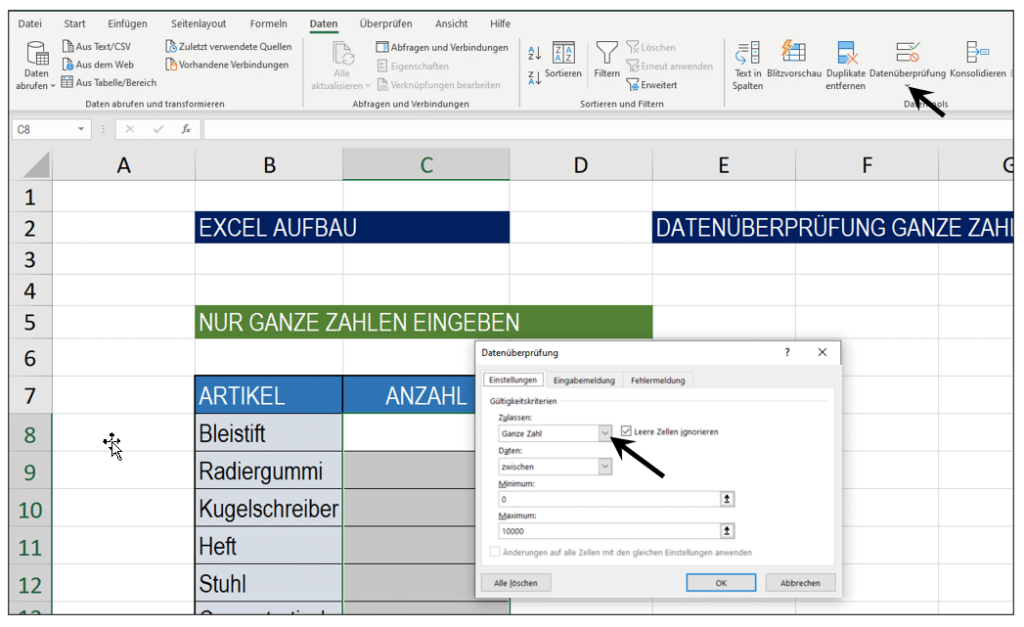Image resolution: width=1024 pixels, height=627 pixels.
Task: Run Blitzvorschau from the ribbon
Action: point(794,60)
